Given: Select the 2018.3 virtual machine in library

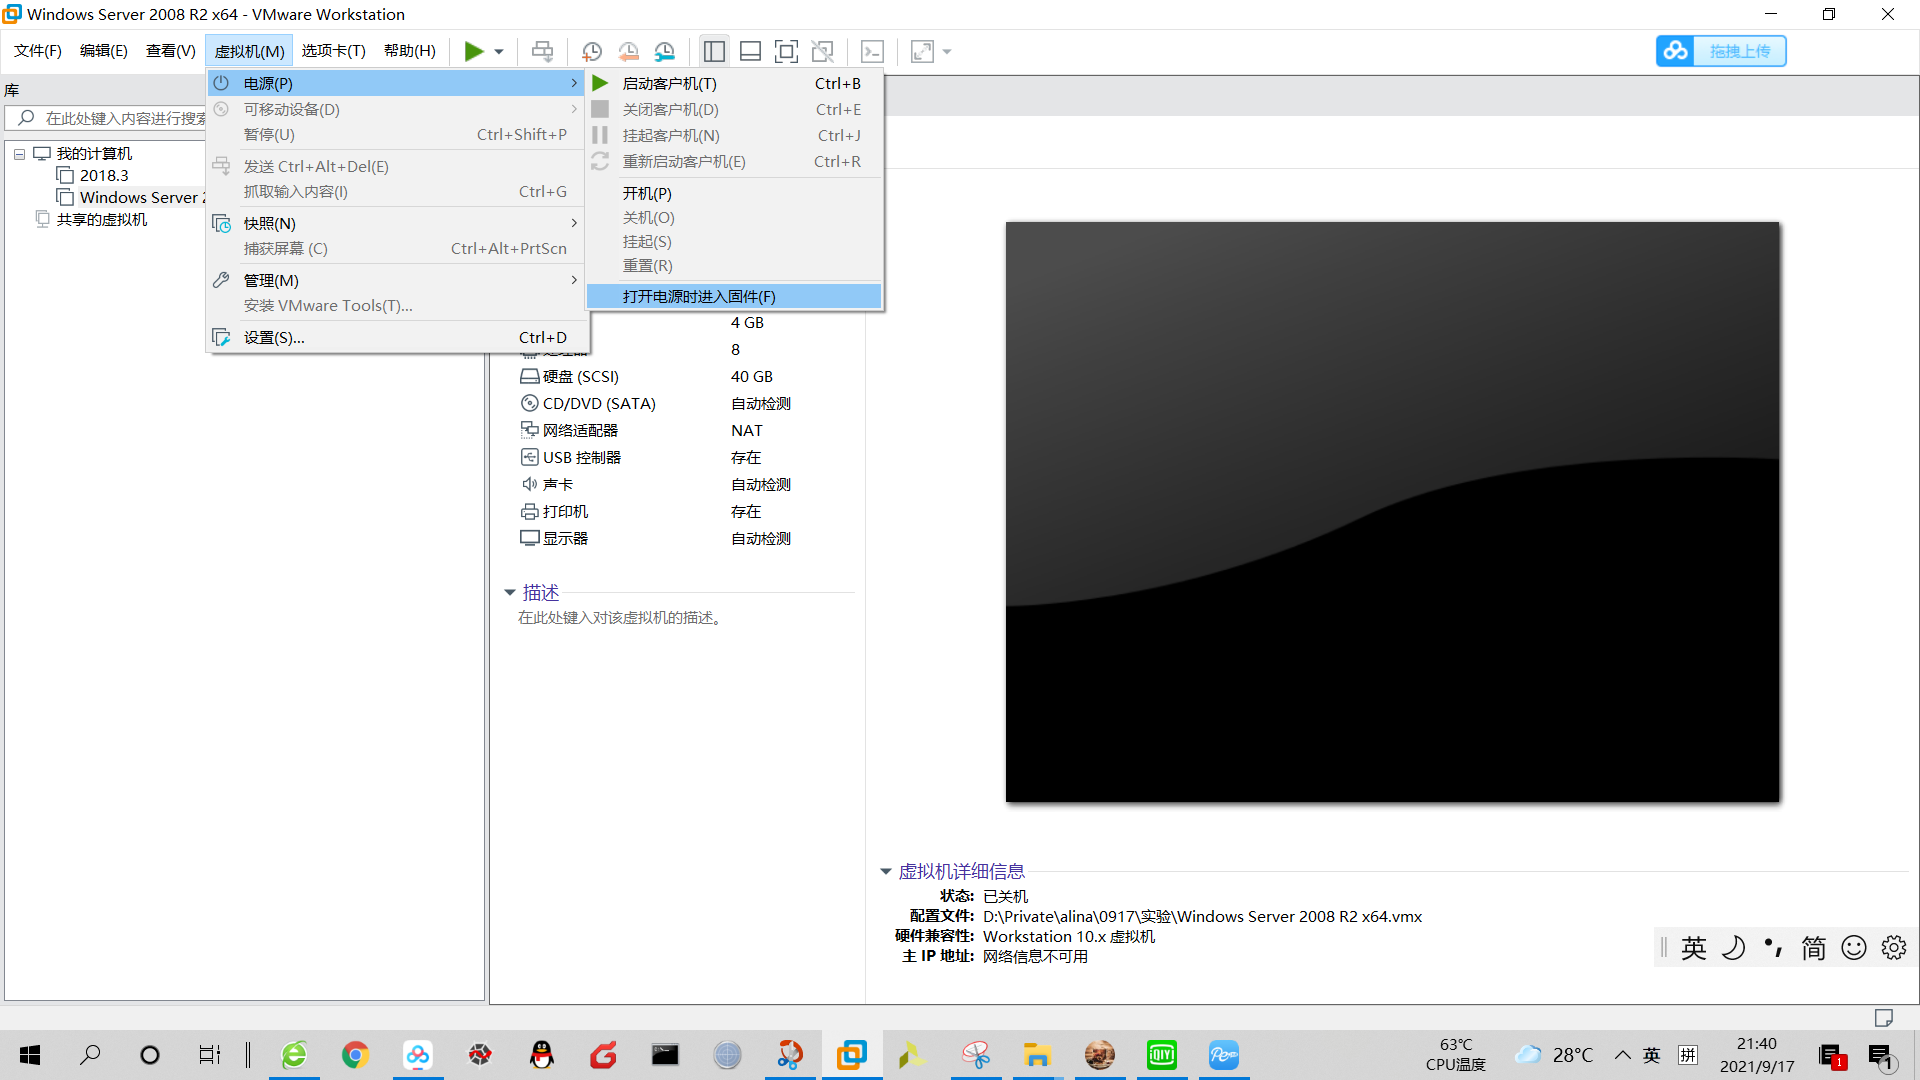Looking at the screenshot, I should pos(104,175).
